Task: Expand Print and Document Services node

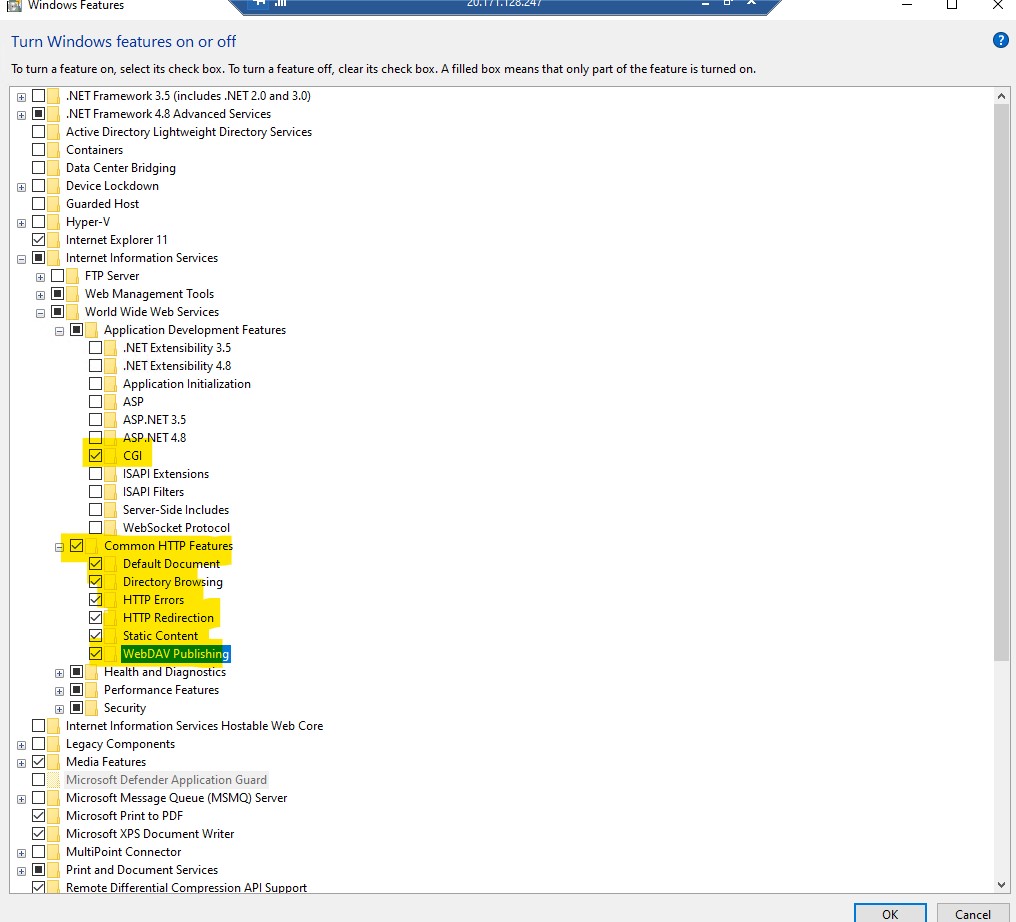Action: pyautogui.click(x=21, y=871)
